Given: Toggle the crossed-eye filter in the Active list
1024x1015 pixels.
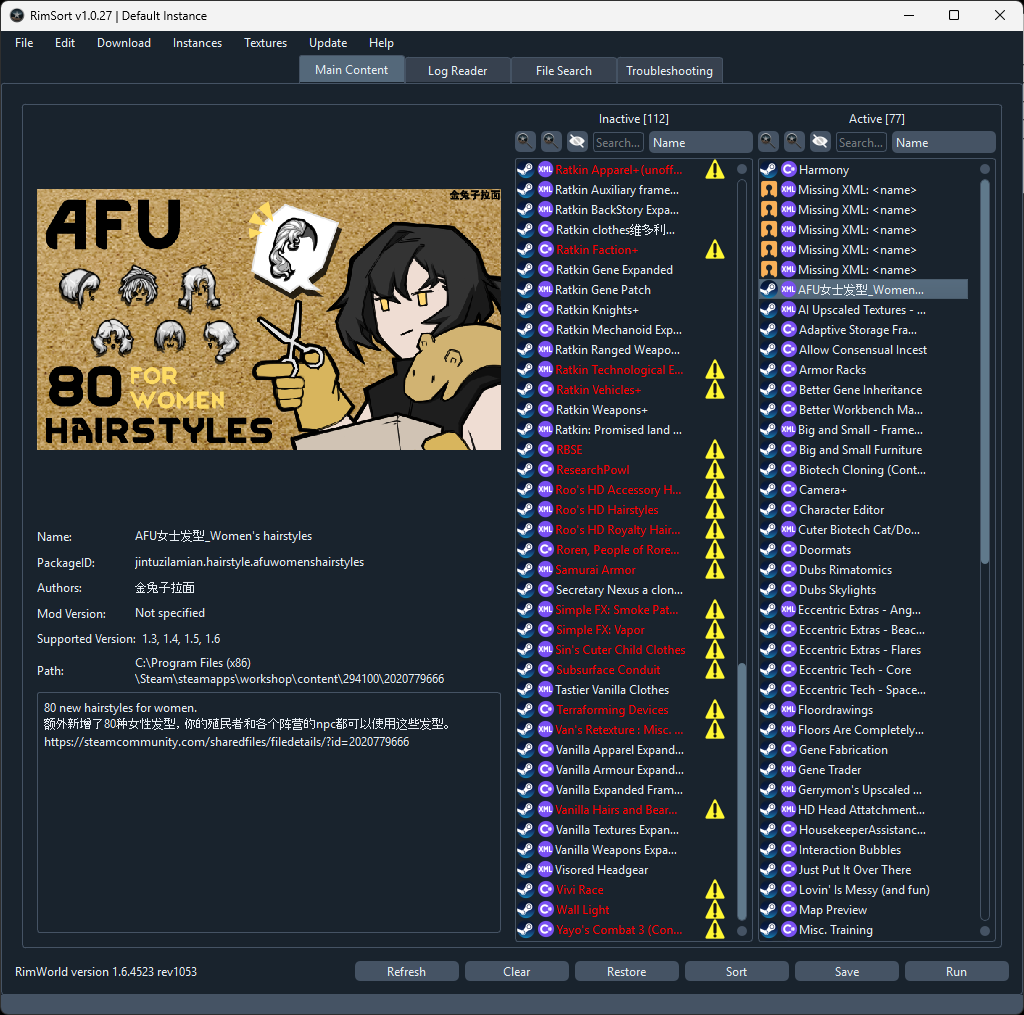Looking at the screenshot, I should pyautogui.click(x=820, y=142).
